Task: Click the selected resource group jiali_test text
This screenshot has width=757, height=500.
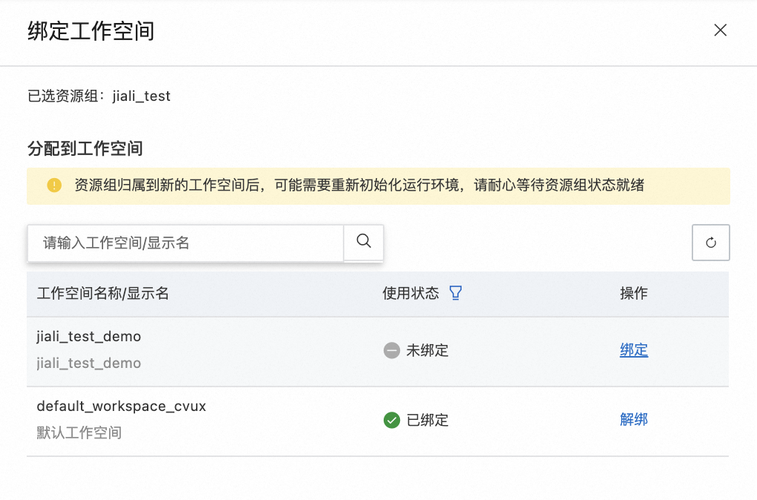Action: [141, 96]
